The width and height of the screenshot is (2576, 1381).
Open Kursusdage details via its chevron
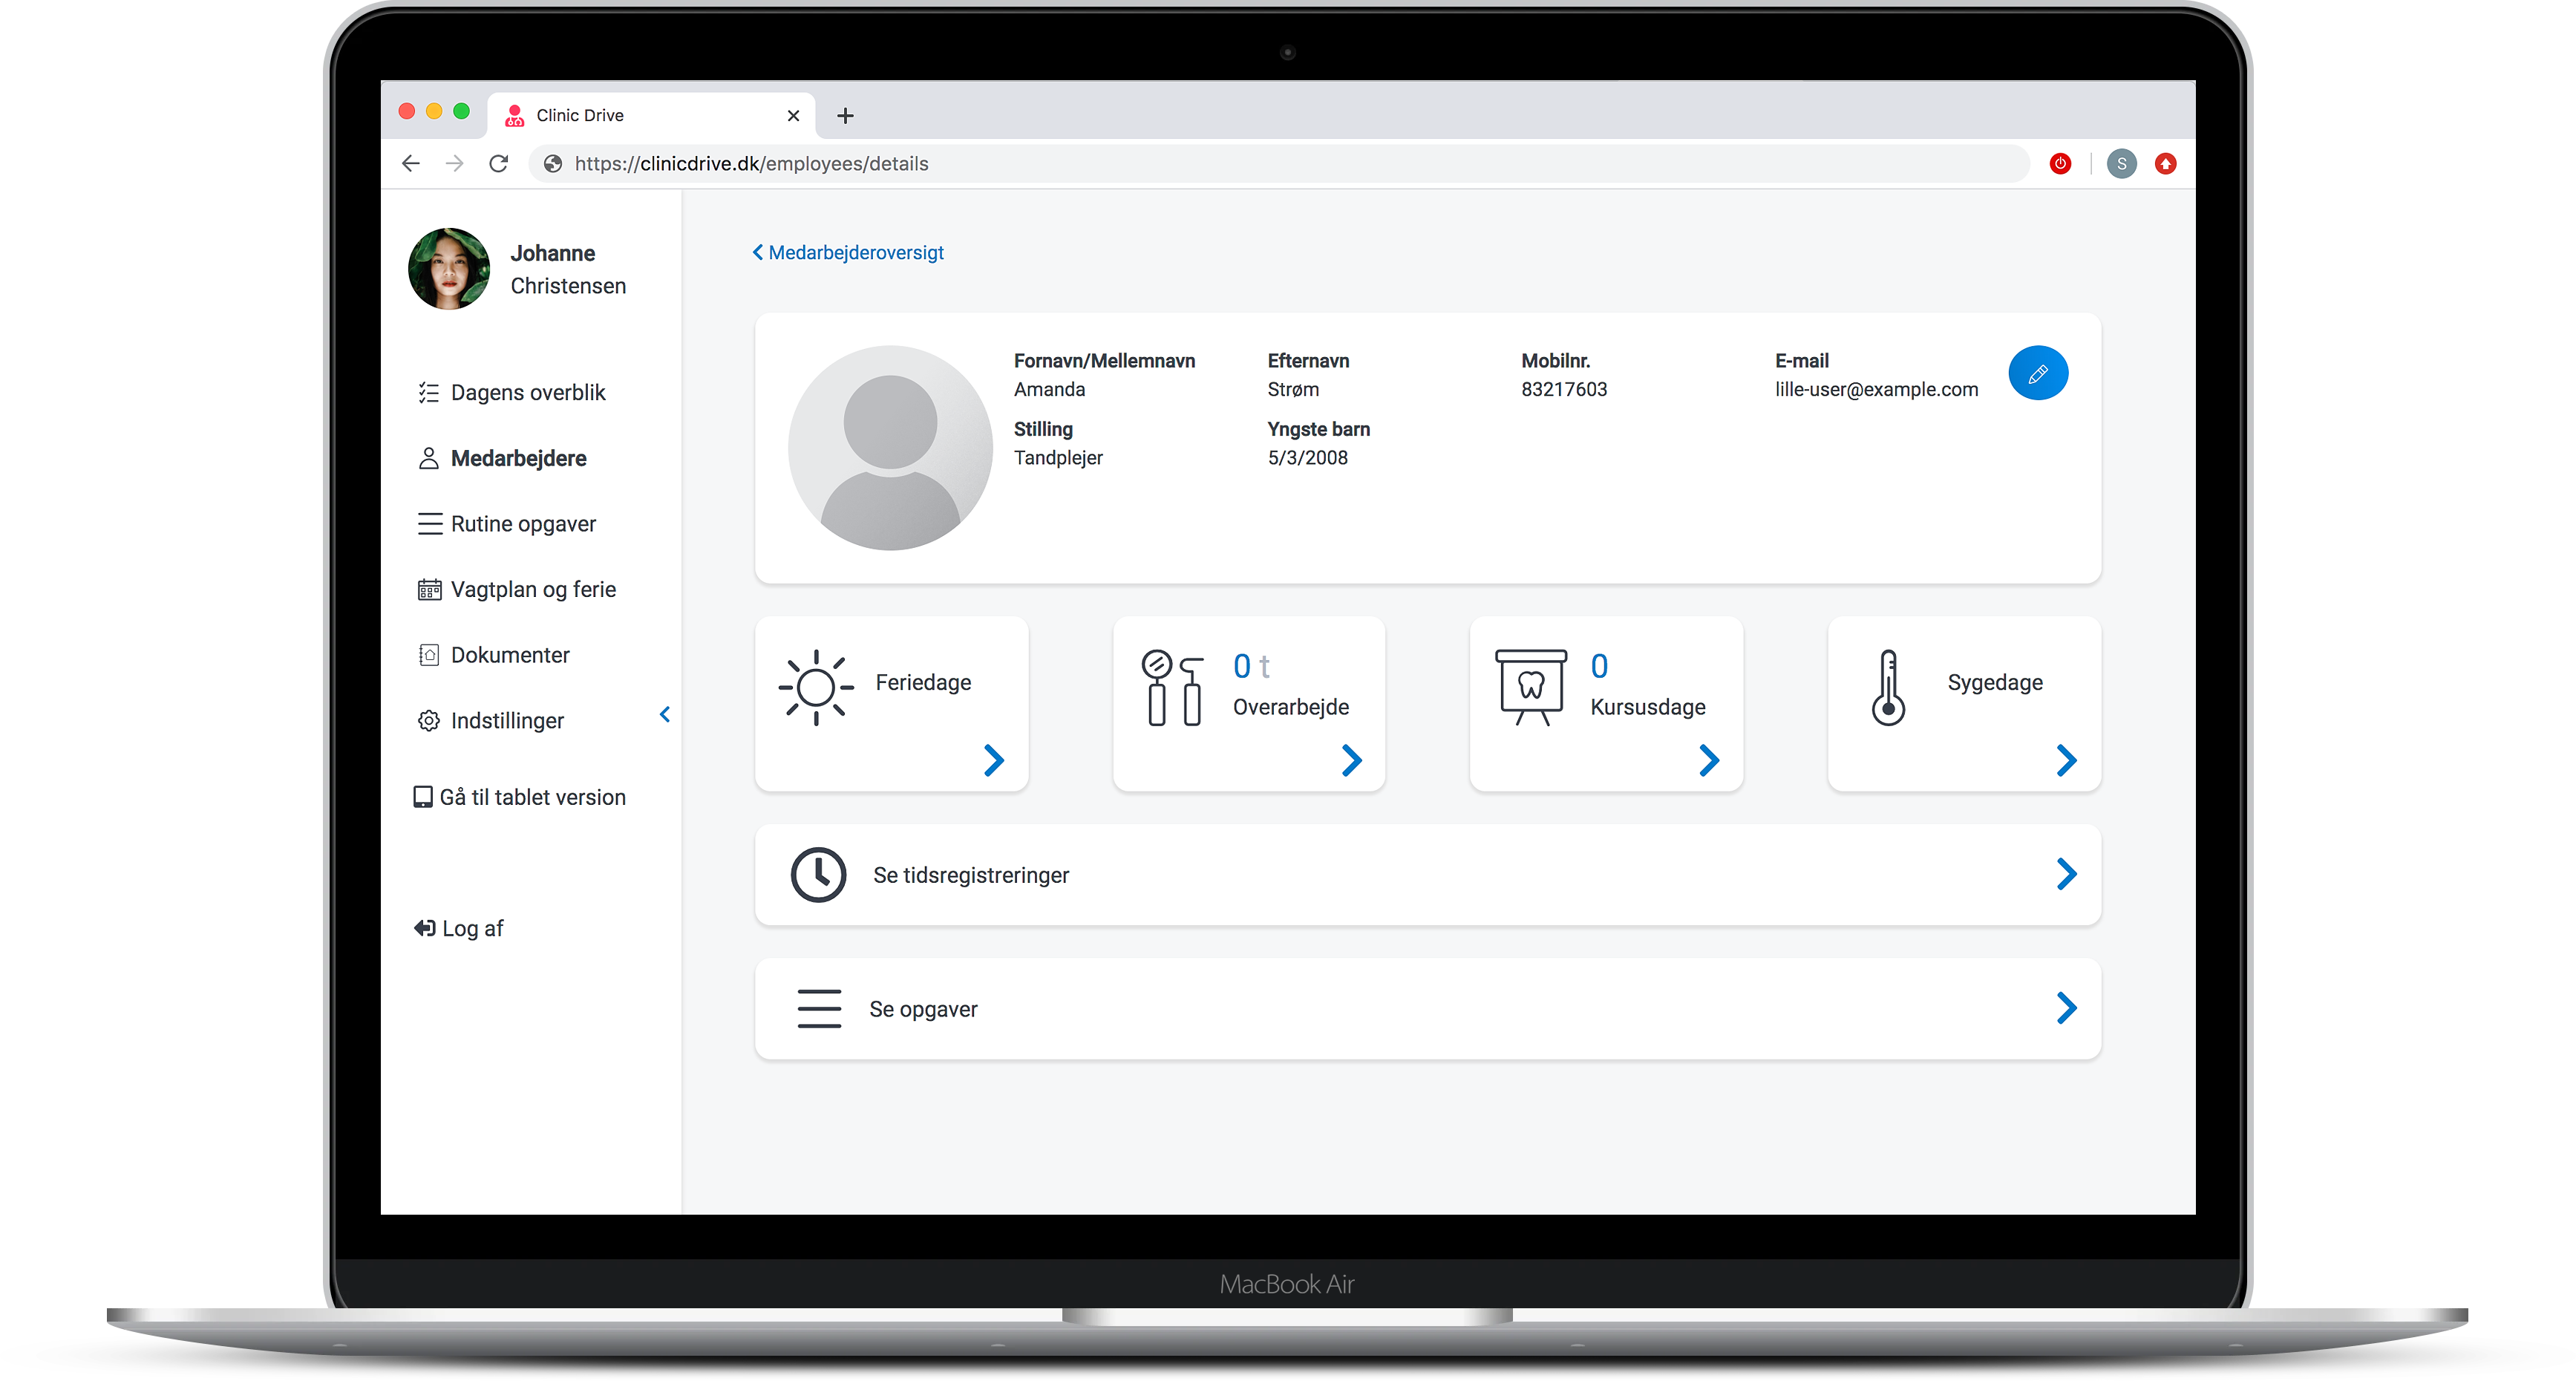coord(1709,760)
